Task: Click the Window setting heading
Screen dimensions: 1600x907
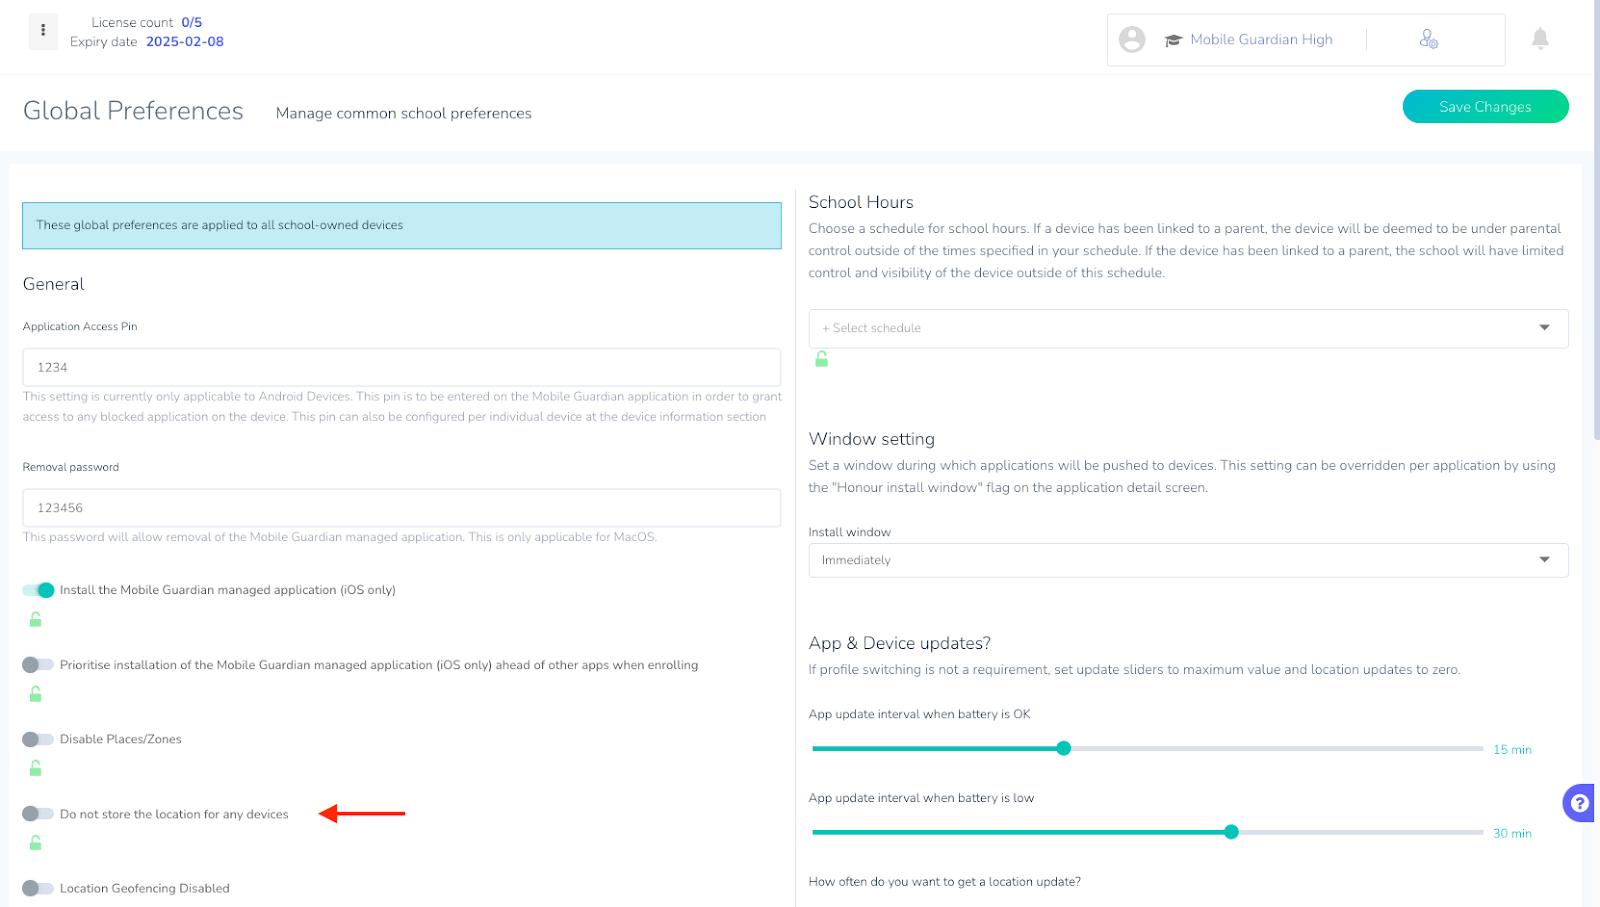Action: [x=872, y=439]
